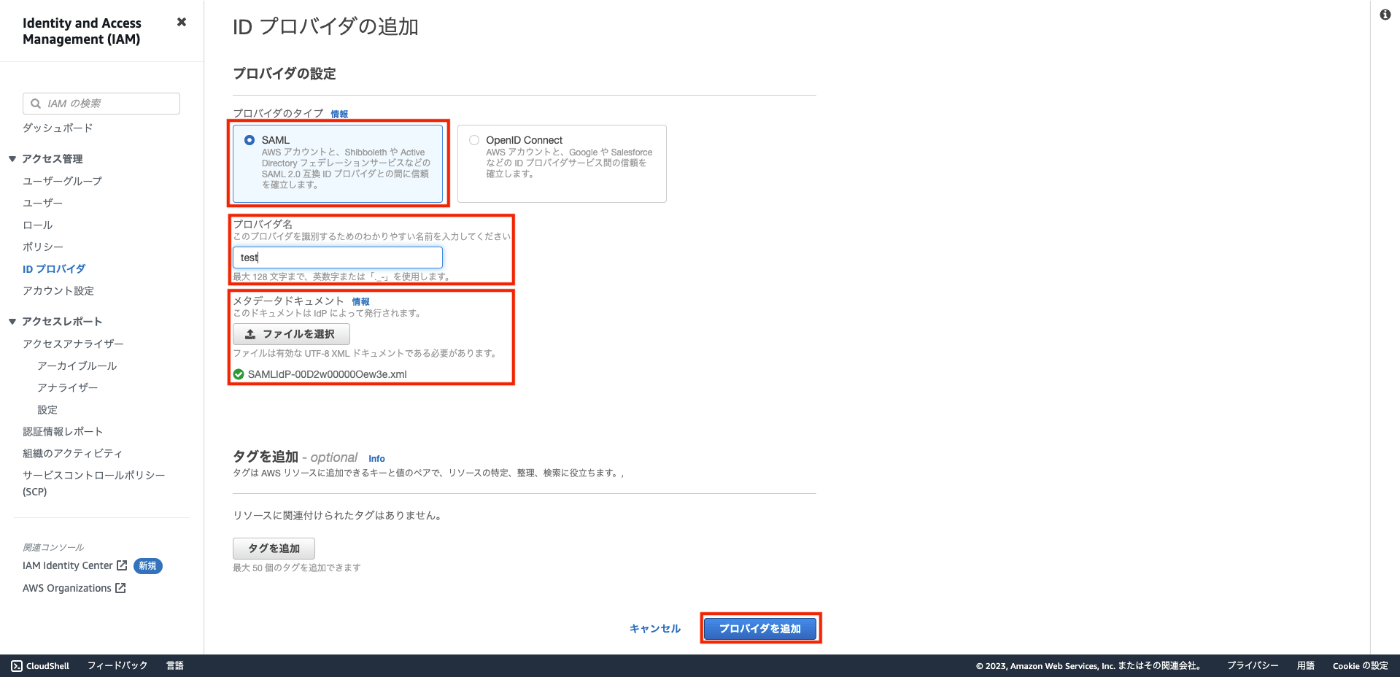
Task: Click the タグを追加 button
Action: click(274, 548)
